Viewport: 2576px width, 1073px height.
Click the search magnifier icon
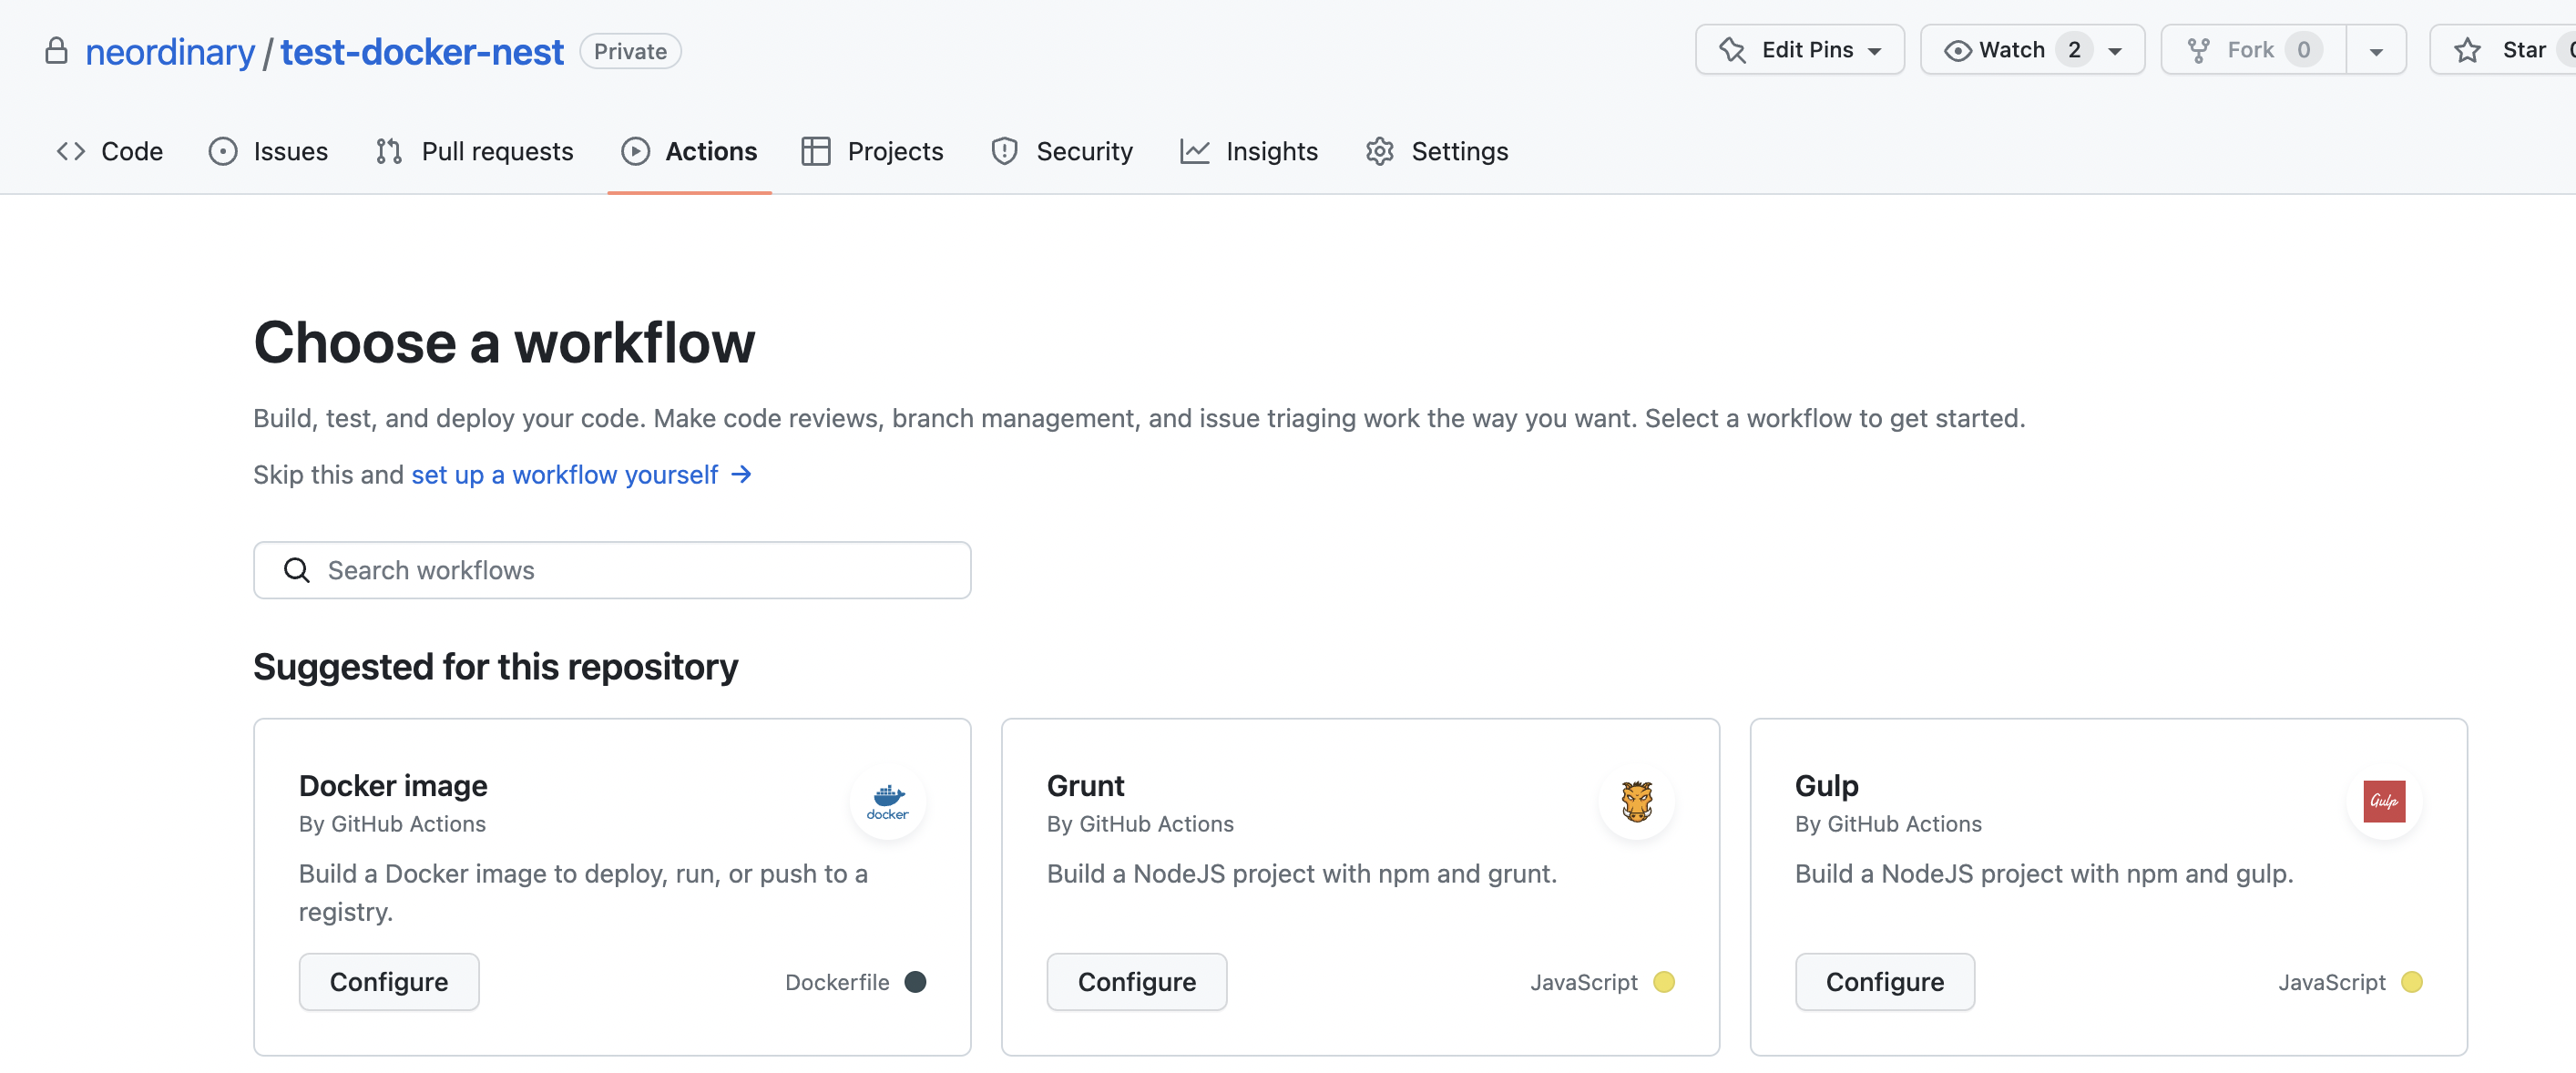297,570
